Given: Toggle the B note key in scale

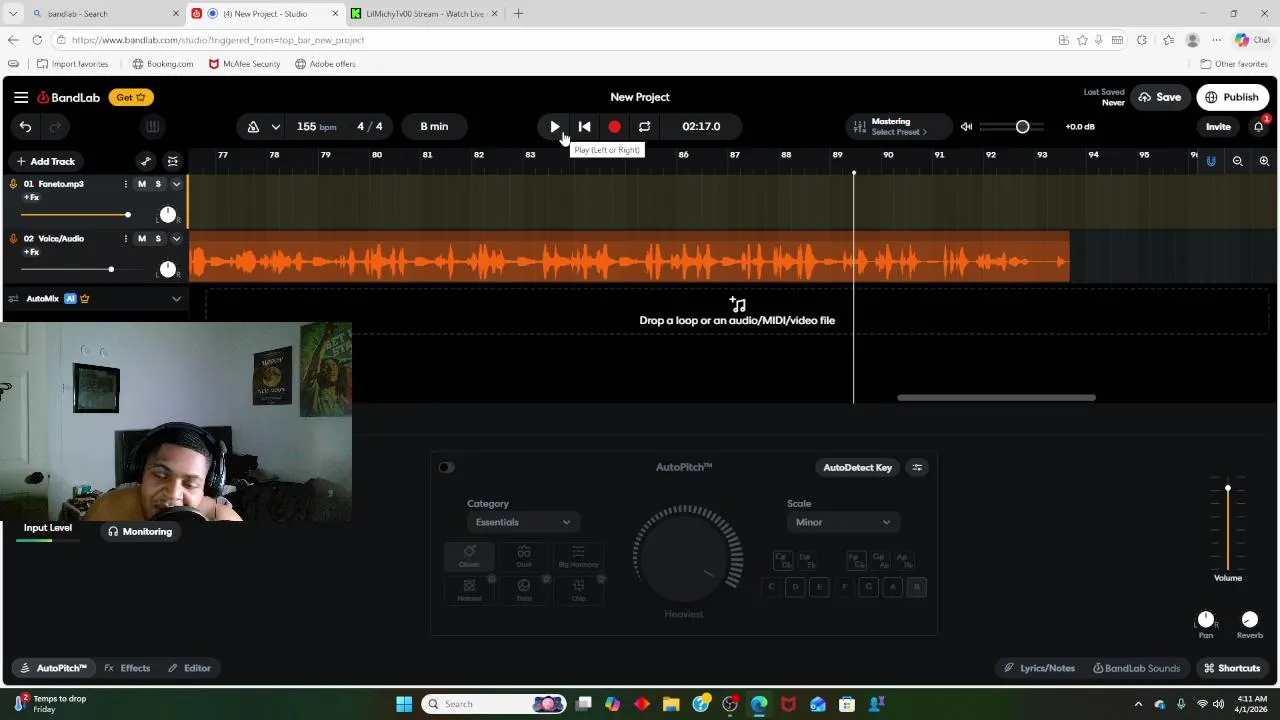Looking at the screenshot, I should coord(917,587).
